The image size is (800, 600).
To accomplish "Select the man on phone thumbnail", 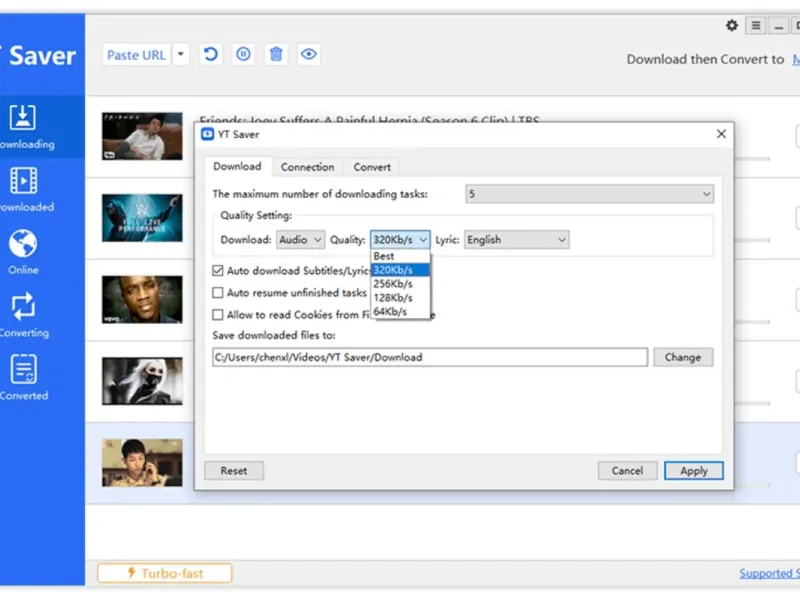I will tap(142, 463).
